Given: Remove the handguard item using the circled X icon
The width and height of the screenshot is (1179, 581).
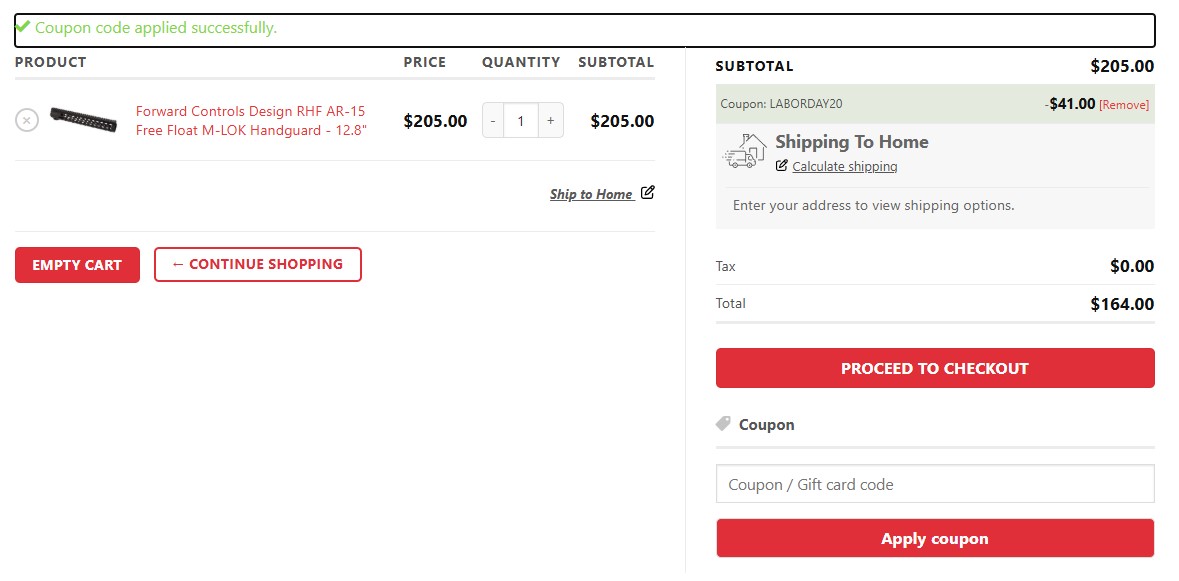Looking at the screenshot, I should coord(27,120).
